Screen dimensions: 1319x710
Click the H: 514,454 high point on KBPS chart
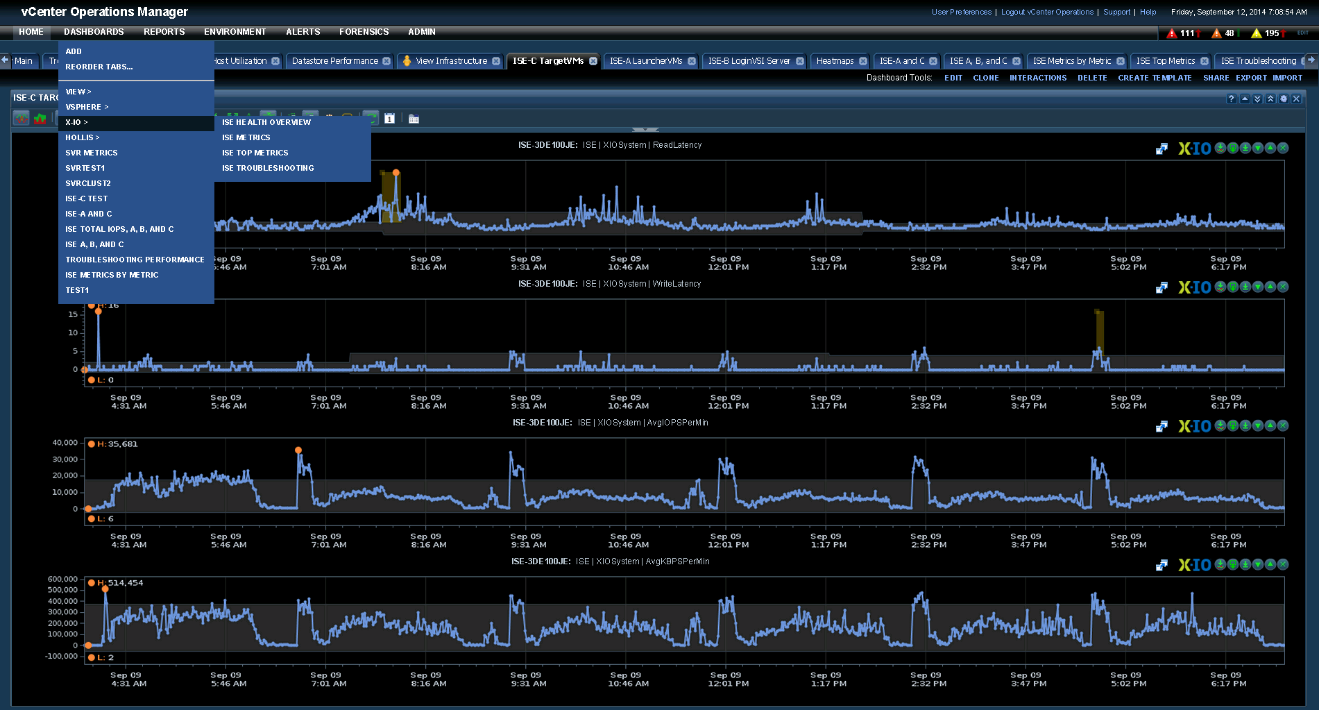(x=105, y=589)
